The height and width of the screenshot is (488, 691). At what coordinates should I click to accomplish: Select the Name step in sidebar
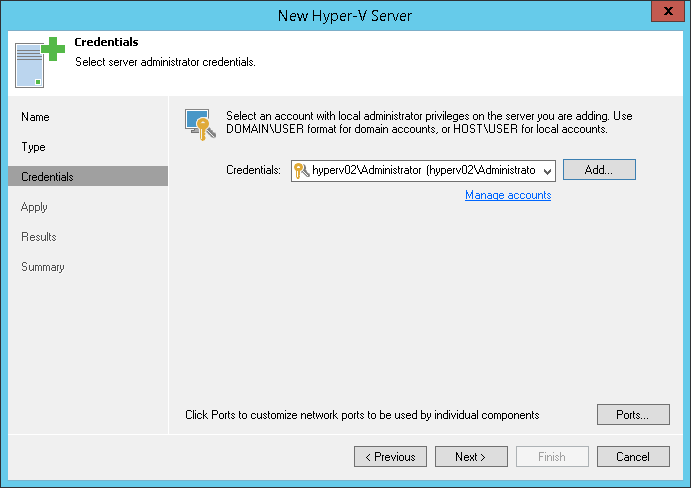point(35,117)
